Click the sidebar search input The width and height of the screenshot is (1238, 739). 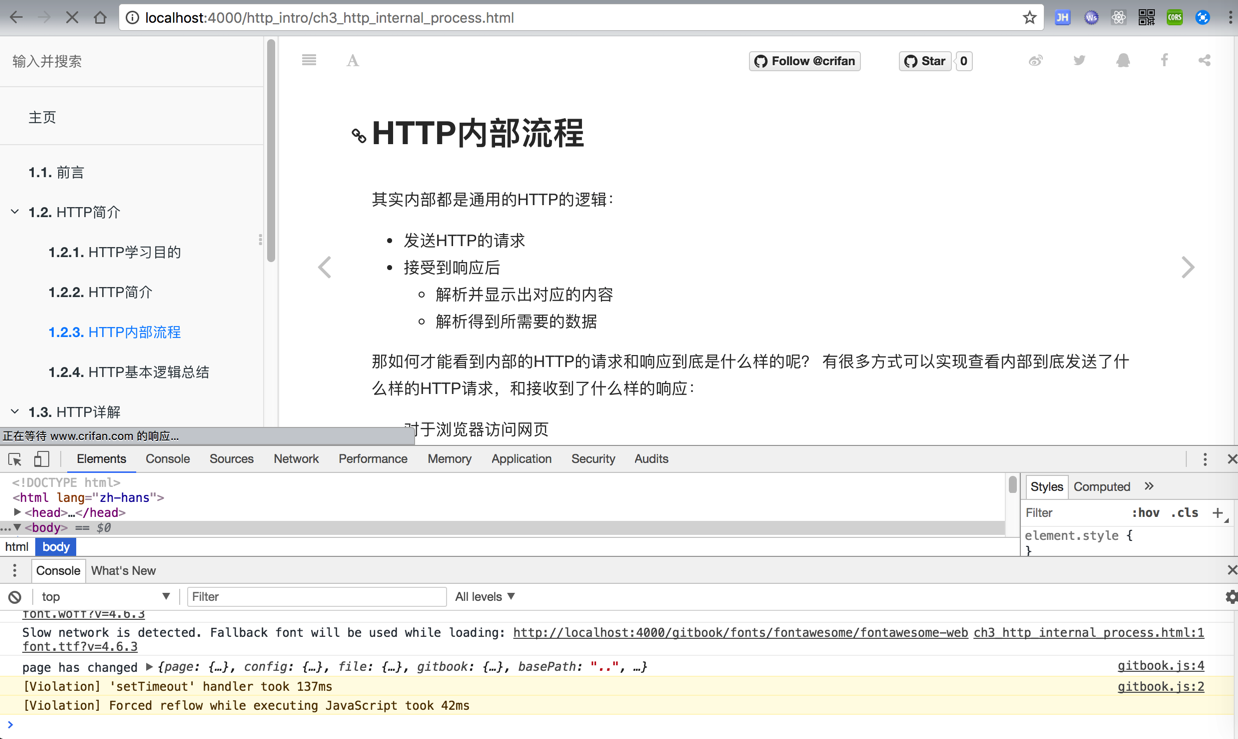132,61
